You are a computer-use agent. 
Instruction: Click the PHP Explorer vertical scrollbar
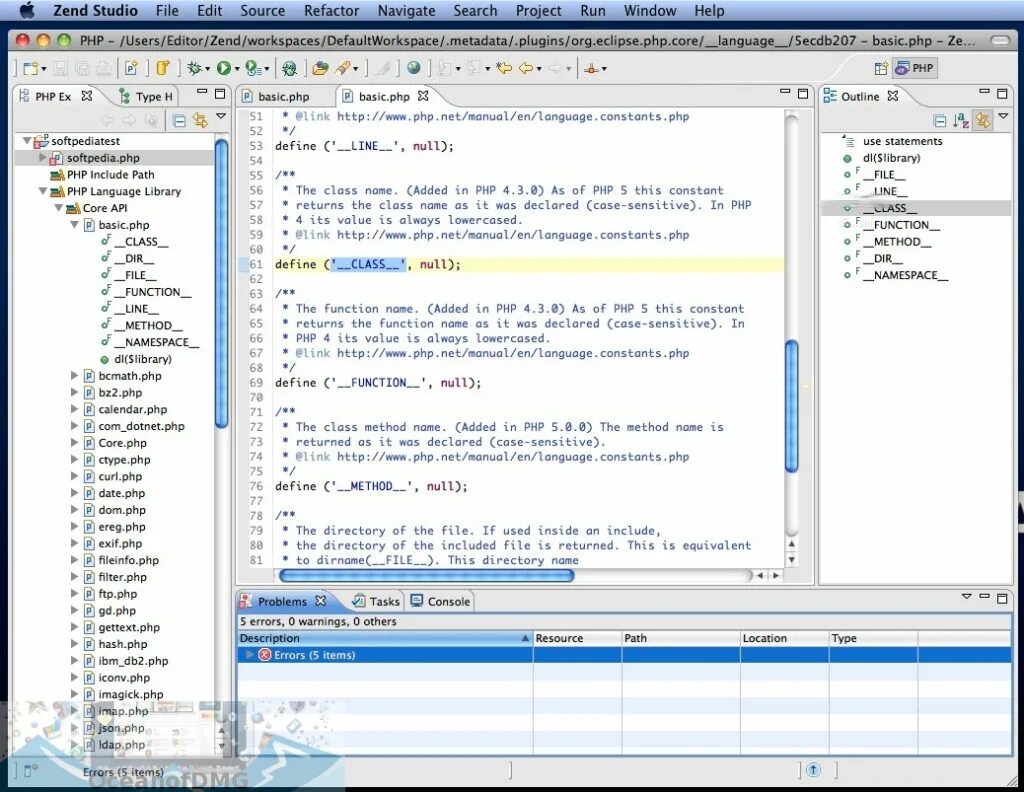click(x=221, y=284)
